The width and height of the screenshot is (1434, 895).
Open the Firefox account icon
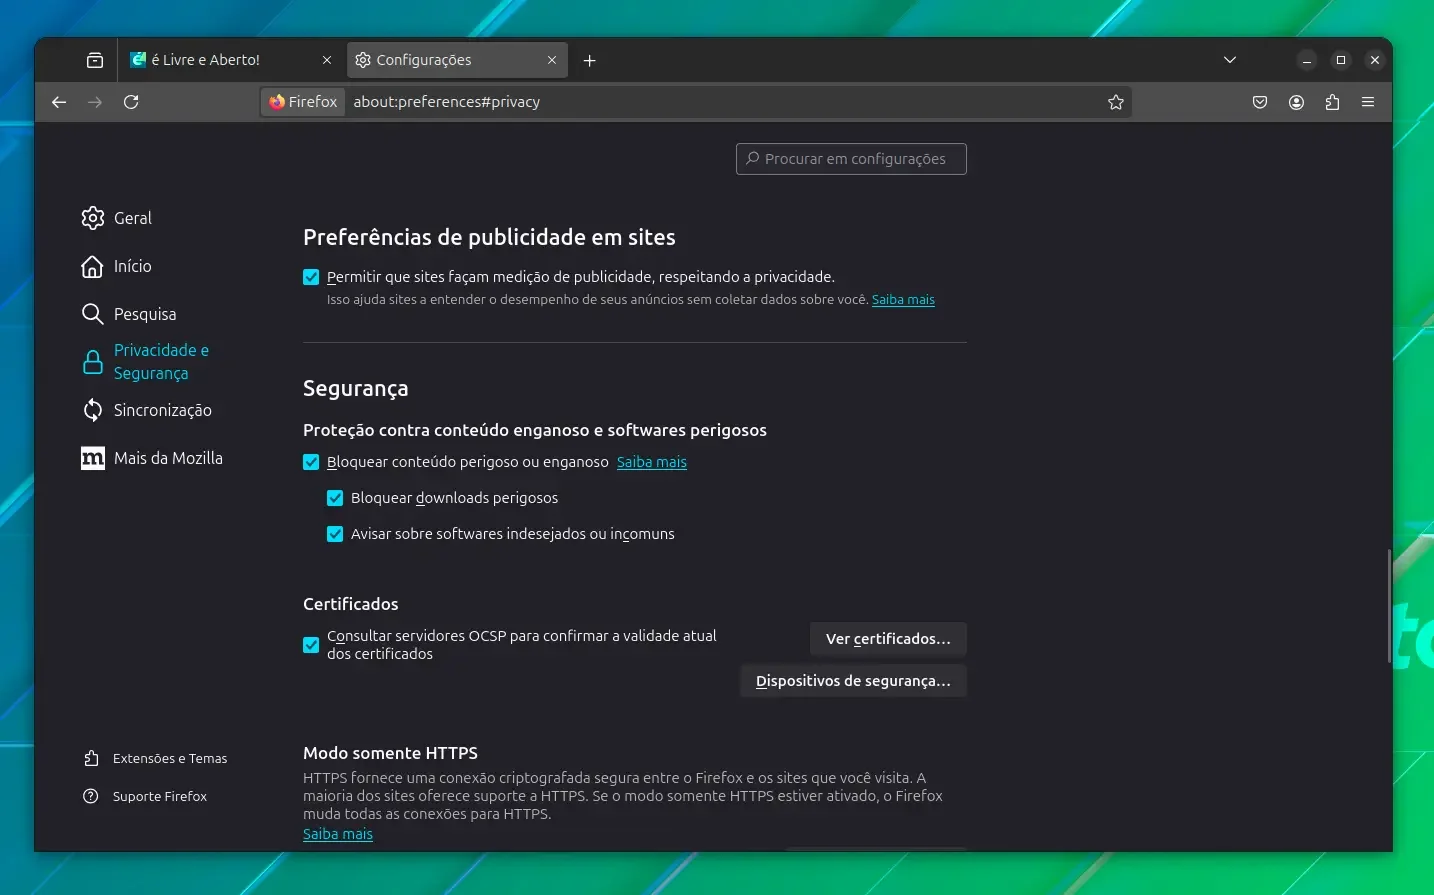[1296, 102]
